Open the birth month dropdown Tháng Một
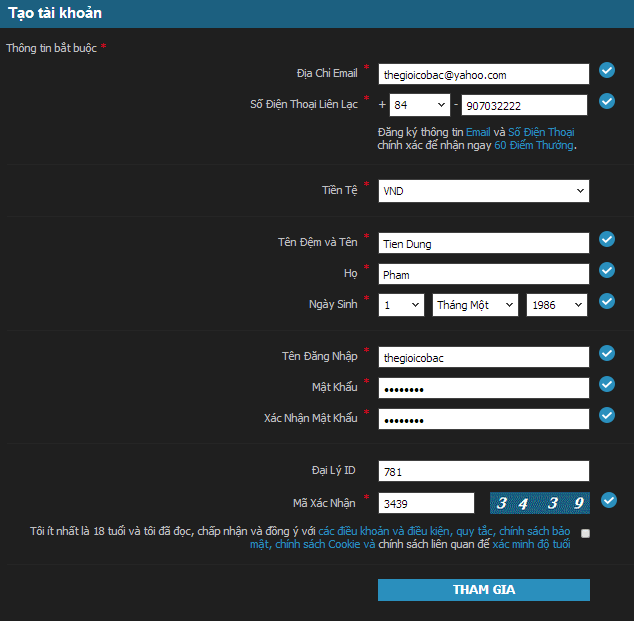 [x=475, y=305]
